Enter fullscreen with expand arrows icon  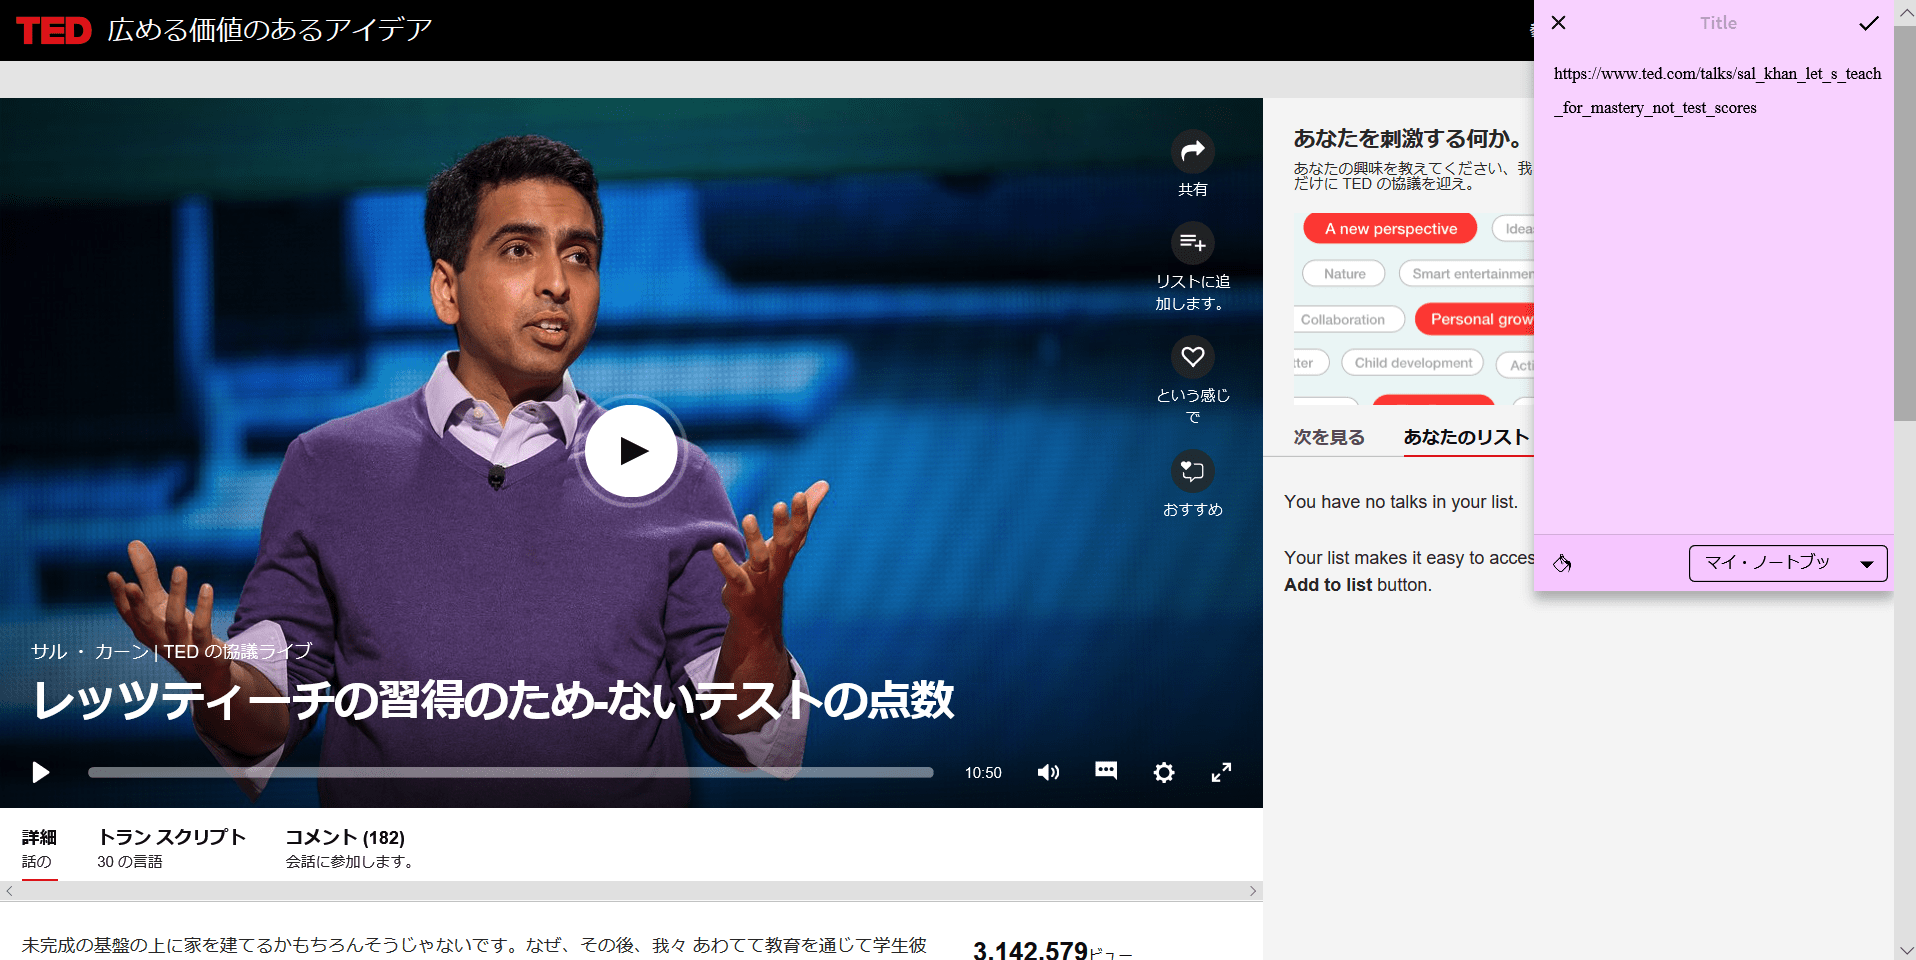tap(1221, 772)
